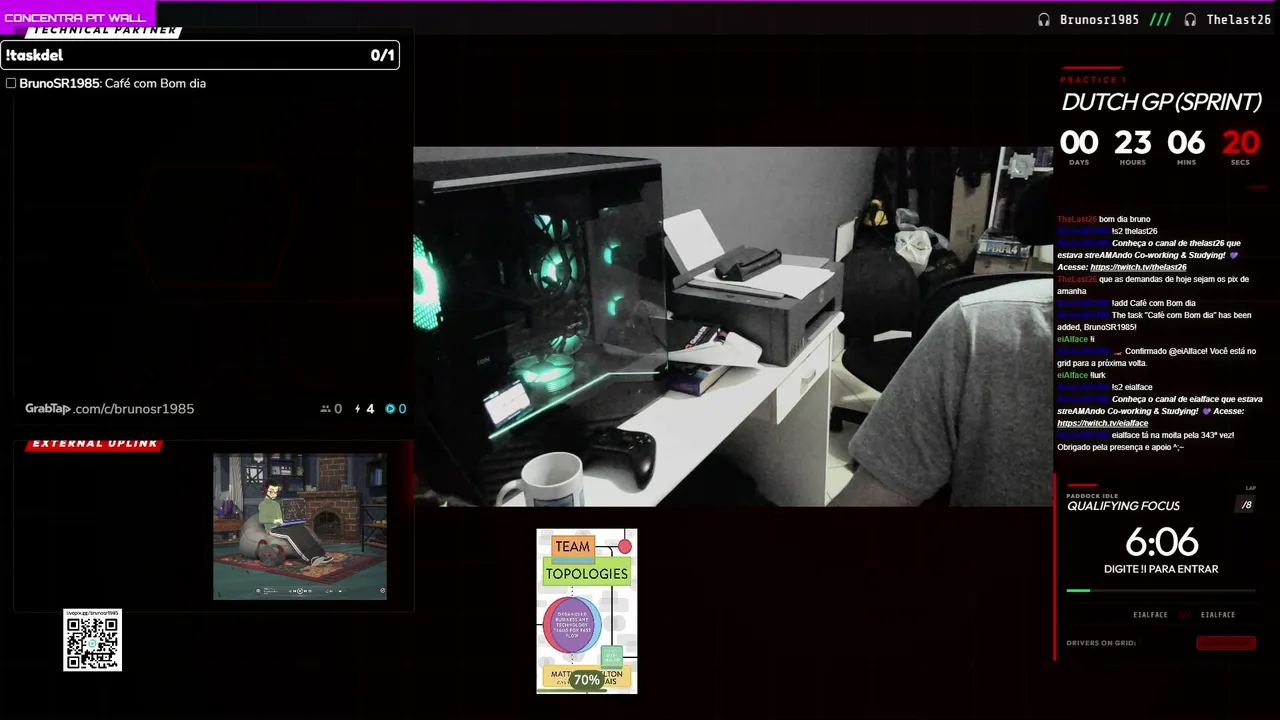Open the twitch.tv/eialface link in chat
This screenshot has height=720, width=1280.
1102,423
